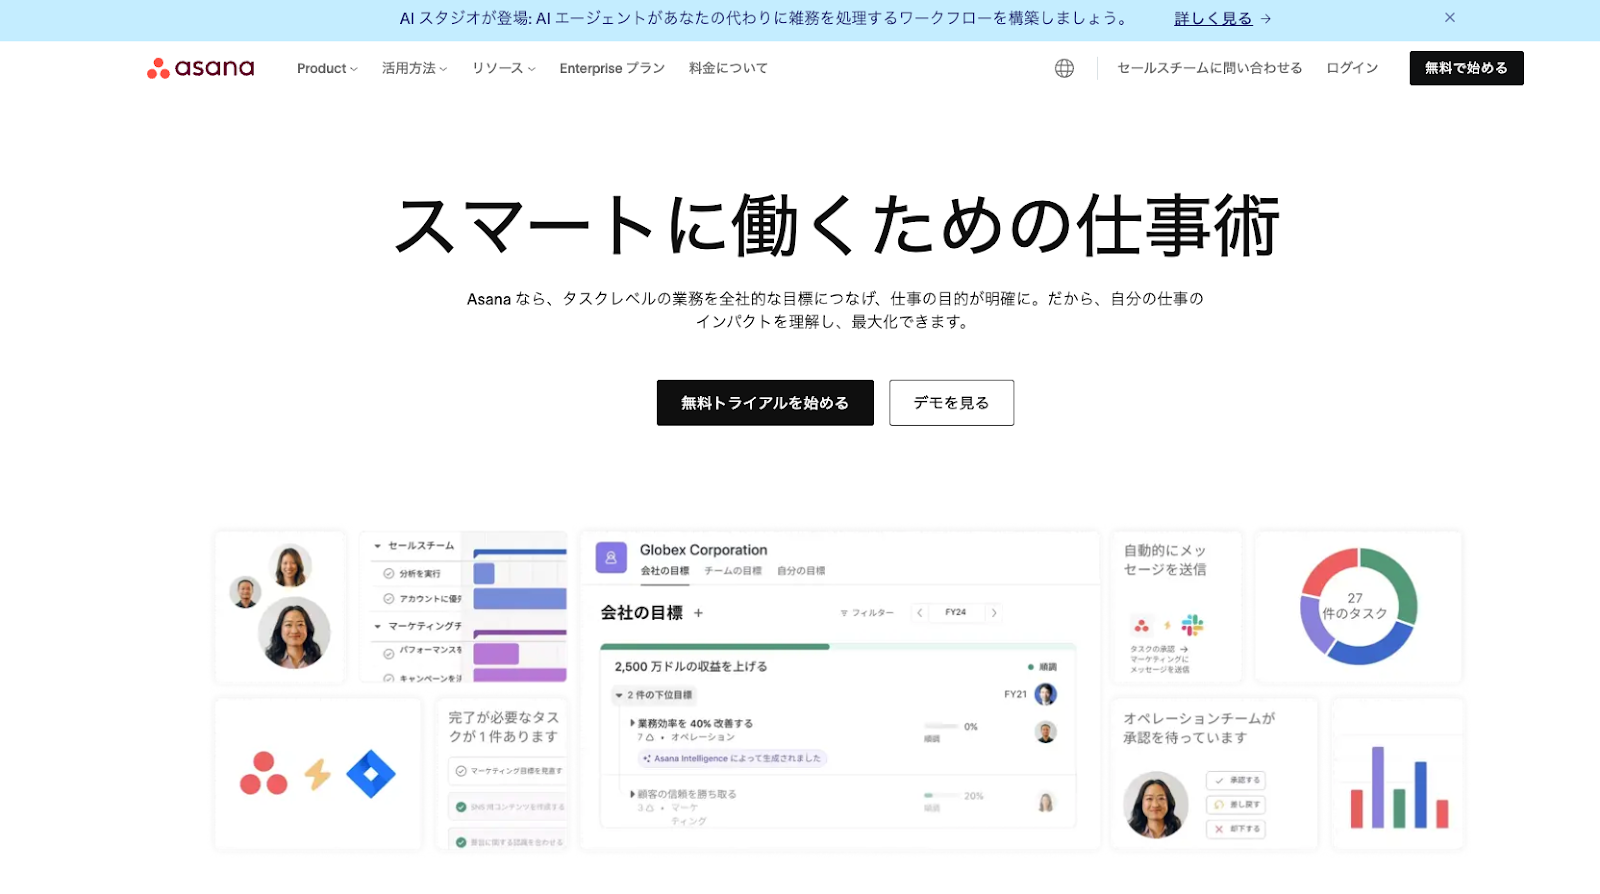Click the green segment of donut chart

point(1399,583)
